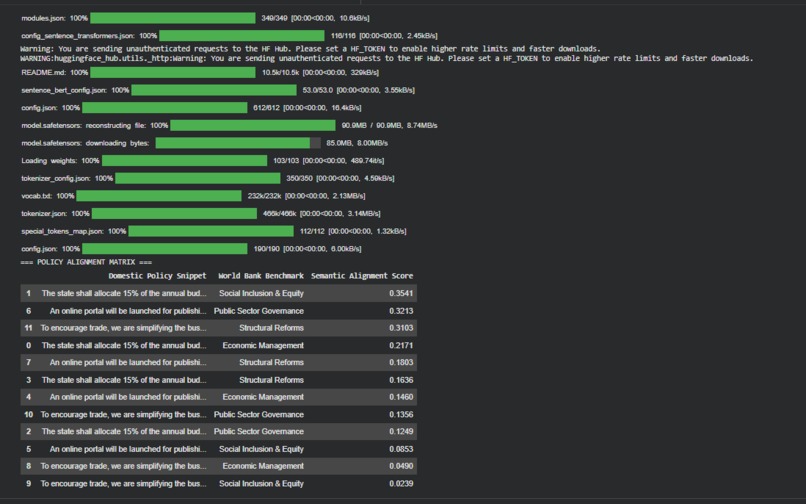806x504 pixels.
Task: Click the 'An online portal' snippet in the 0.1460 row
Action: [x=128, y=397]
